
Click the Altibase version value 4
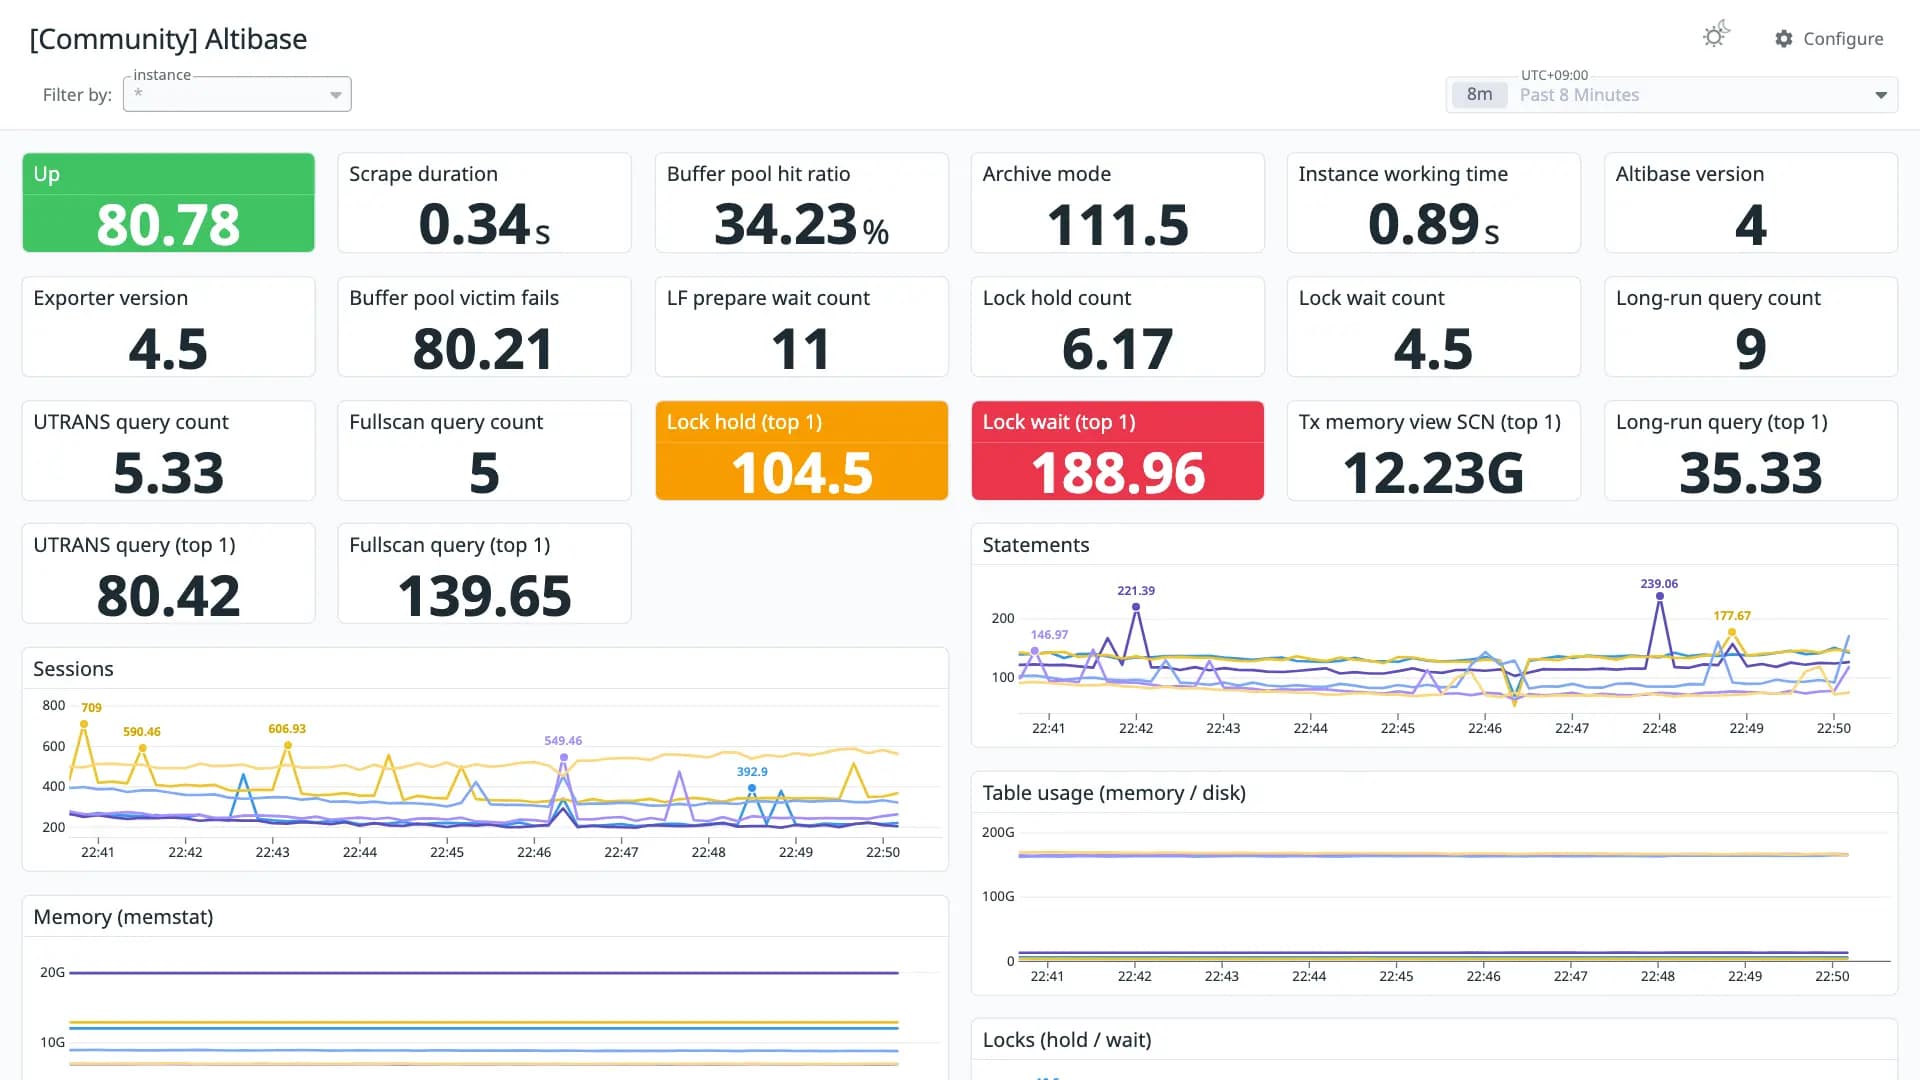pyautogui.click(x=1750, y=225)
